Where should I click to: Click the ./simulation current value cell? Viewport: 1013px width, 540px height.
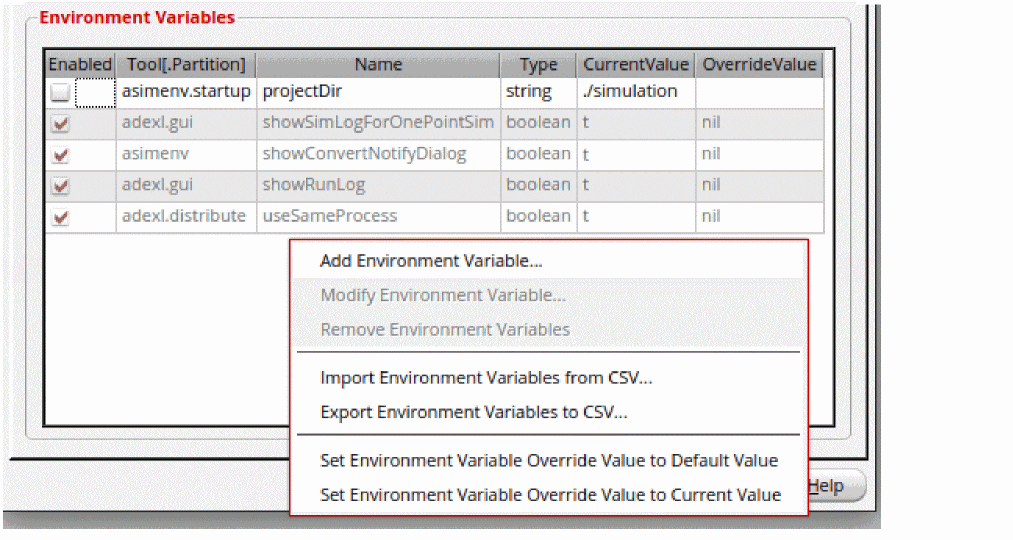pyautogui.click(x=636, y=92)
